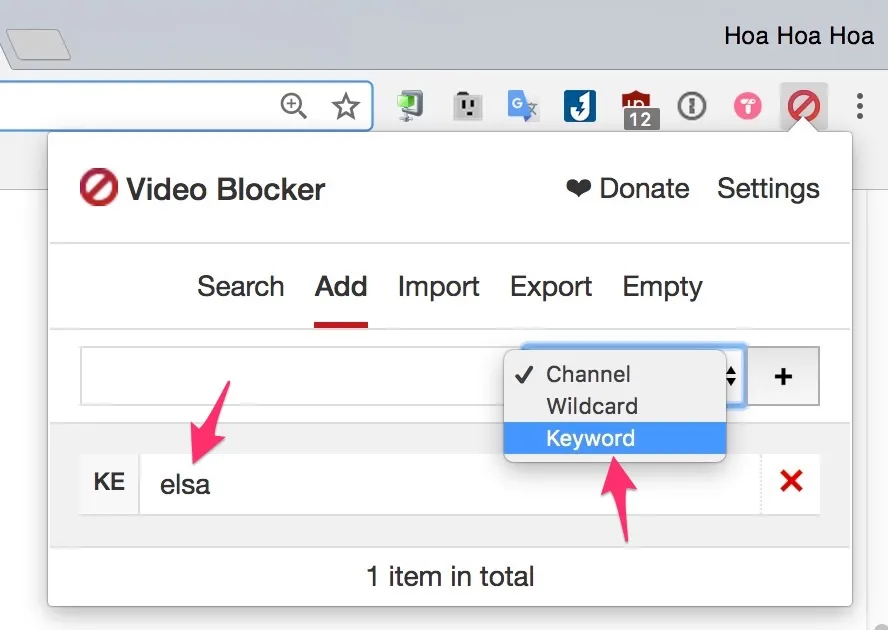Click the green monitor extension icon
Image resolution: width=888 pixels, height=630 pixels.
pyautogui.click(x=410, y=106)
